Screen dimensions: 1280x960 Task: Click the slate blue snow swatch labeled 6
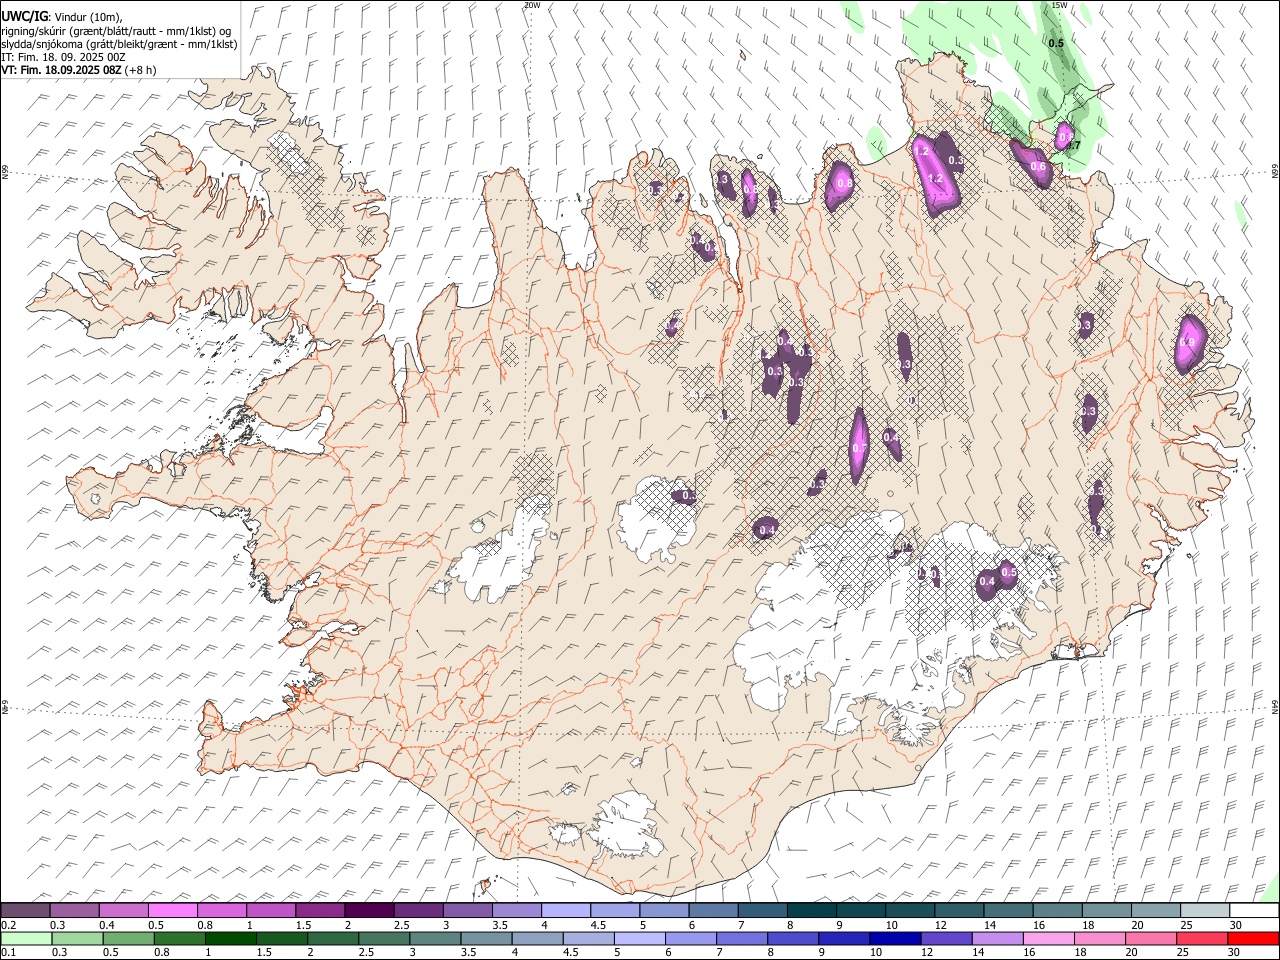713,910
